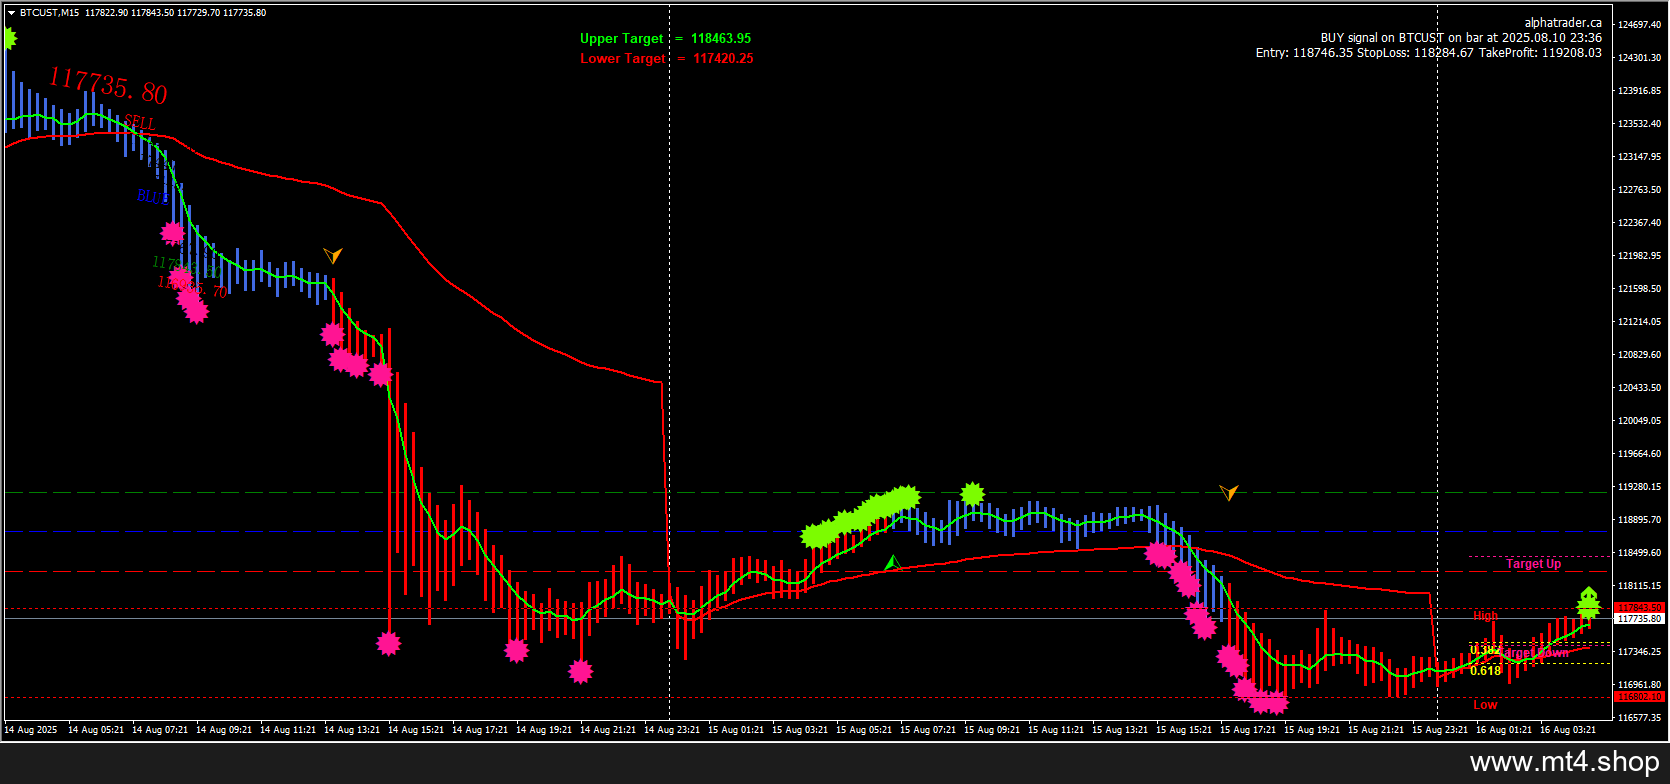
Task: Click the red 117843.50 price tag on the axis
Action: (x=1639, y=608)
